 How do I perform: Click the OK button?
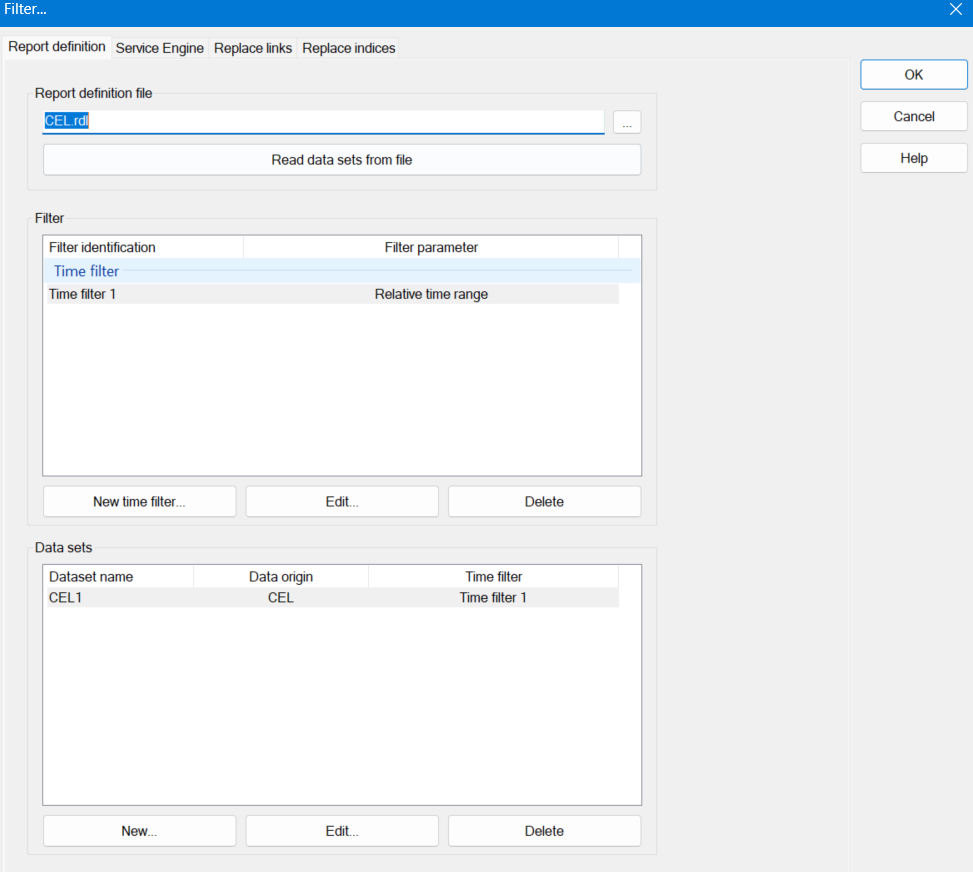coord(913,74)
